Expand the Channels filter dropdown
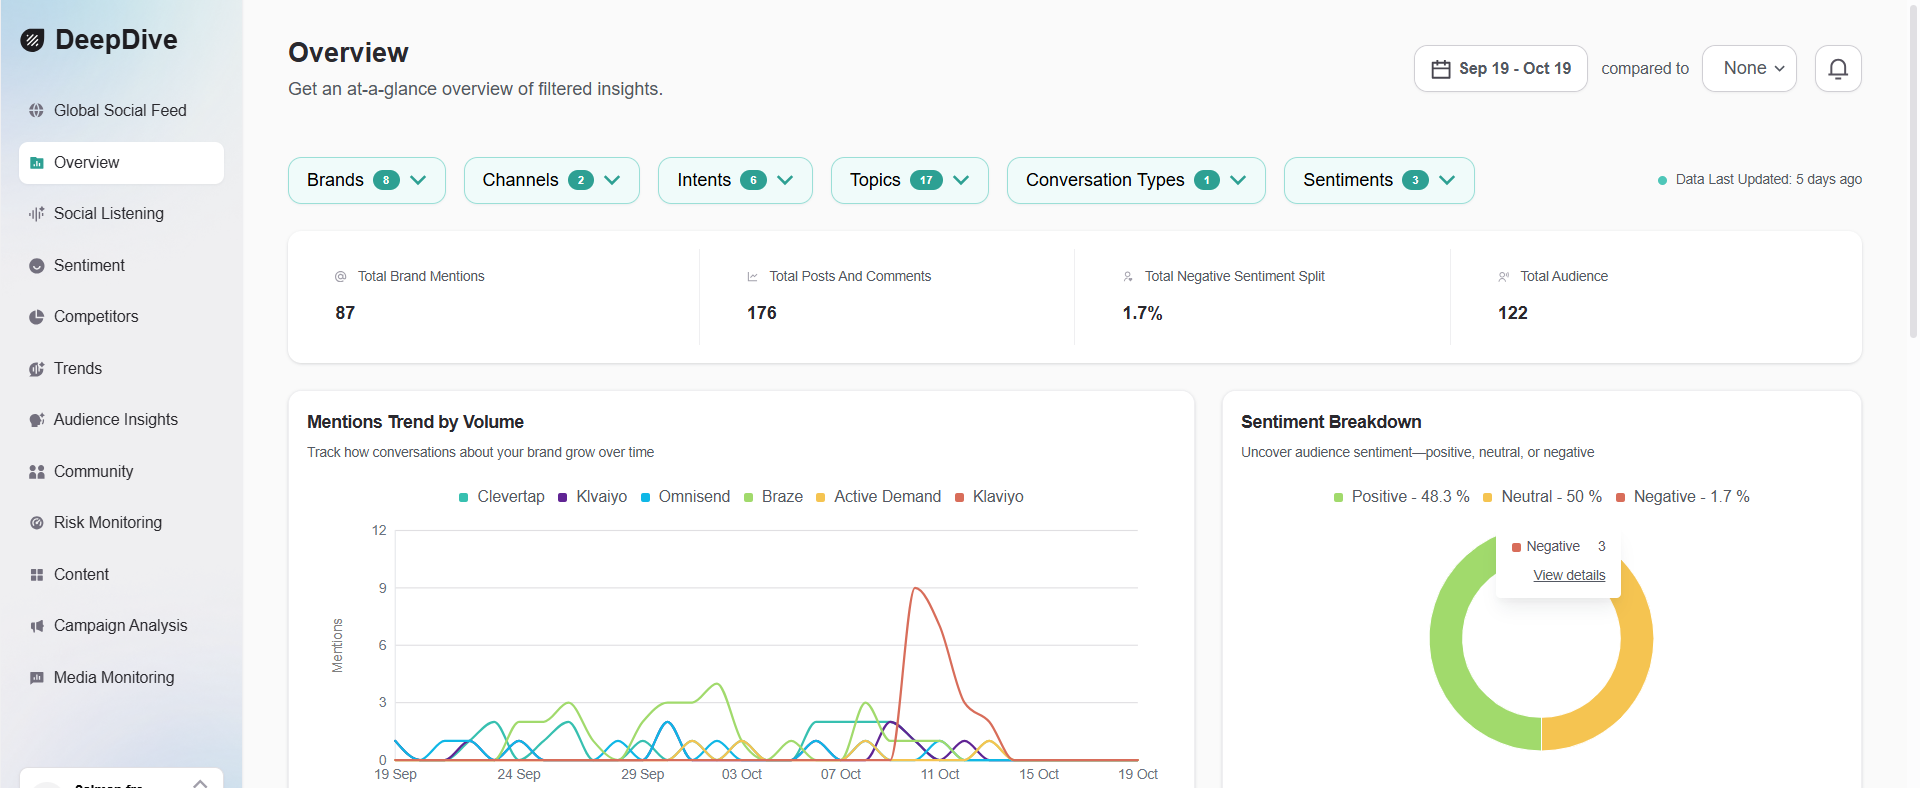Screen dimensions: 1920x788 coord(551,180)
